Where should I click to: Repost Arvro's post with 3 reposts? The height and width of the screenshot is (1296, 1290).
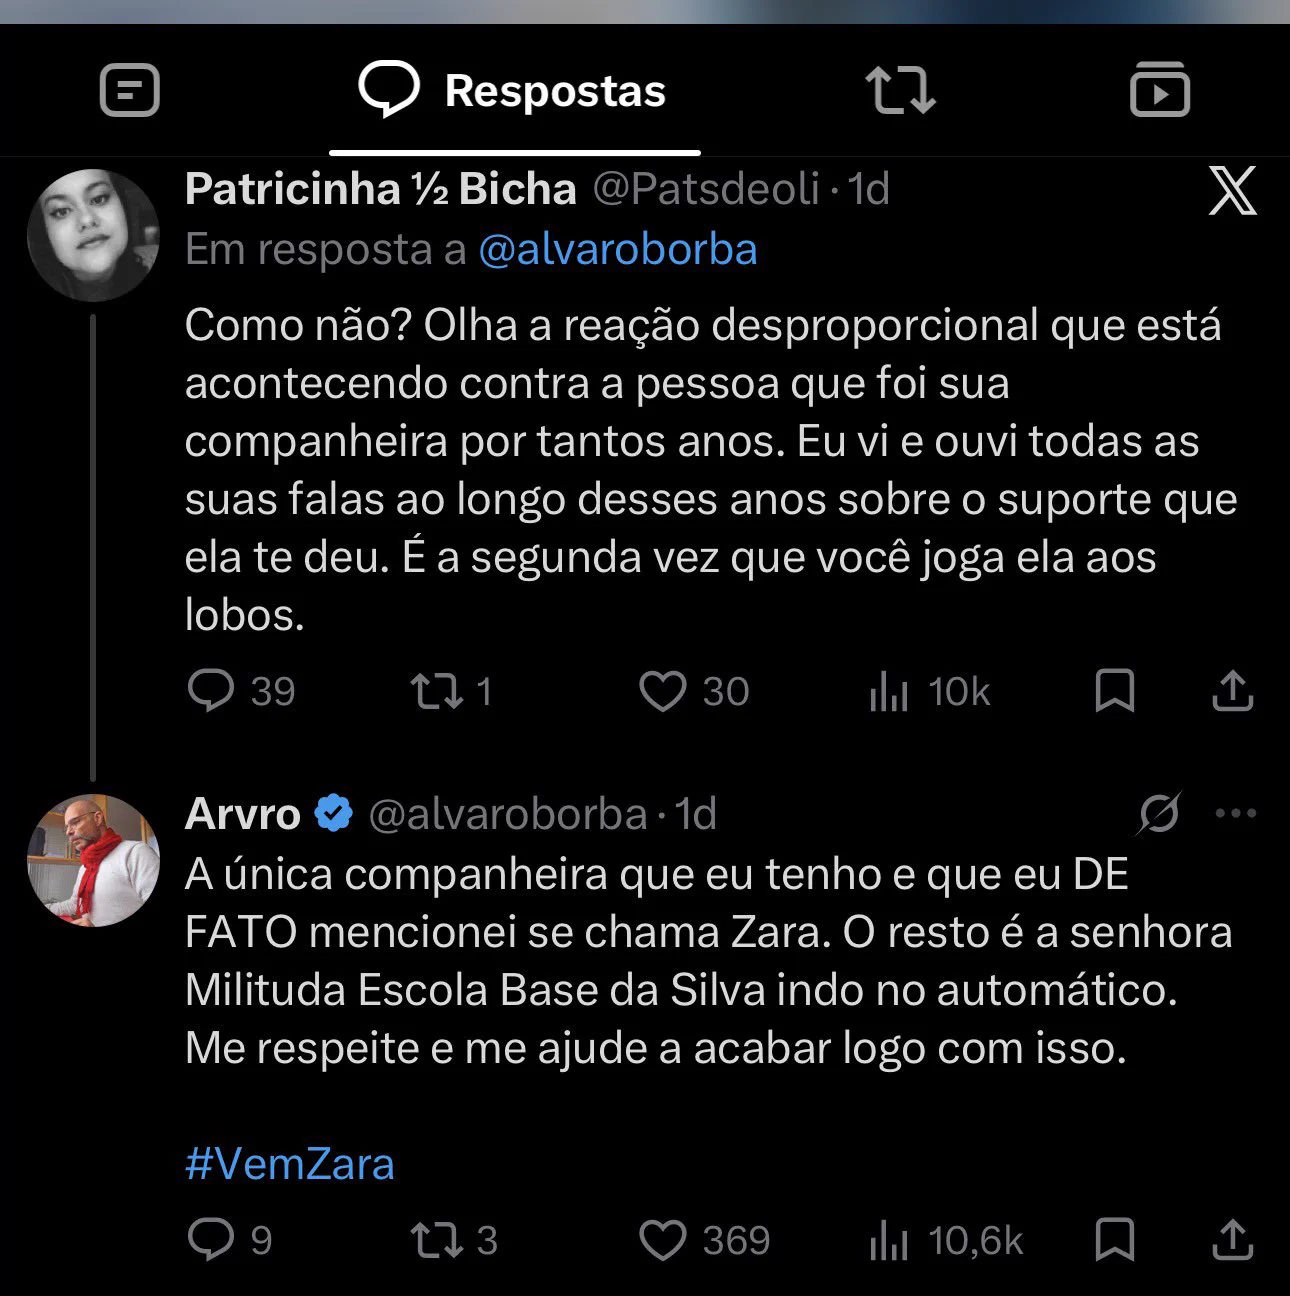[454, 1240]
